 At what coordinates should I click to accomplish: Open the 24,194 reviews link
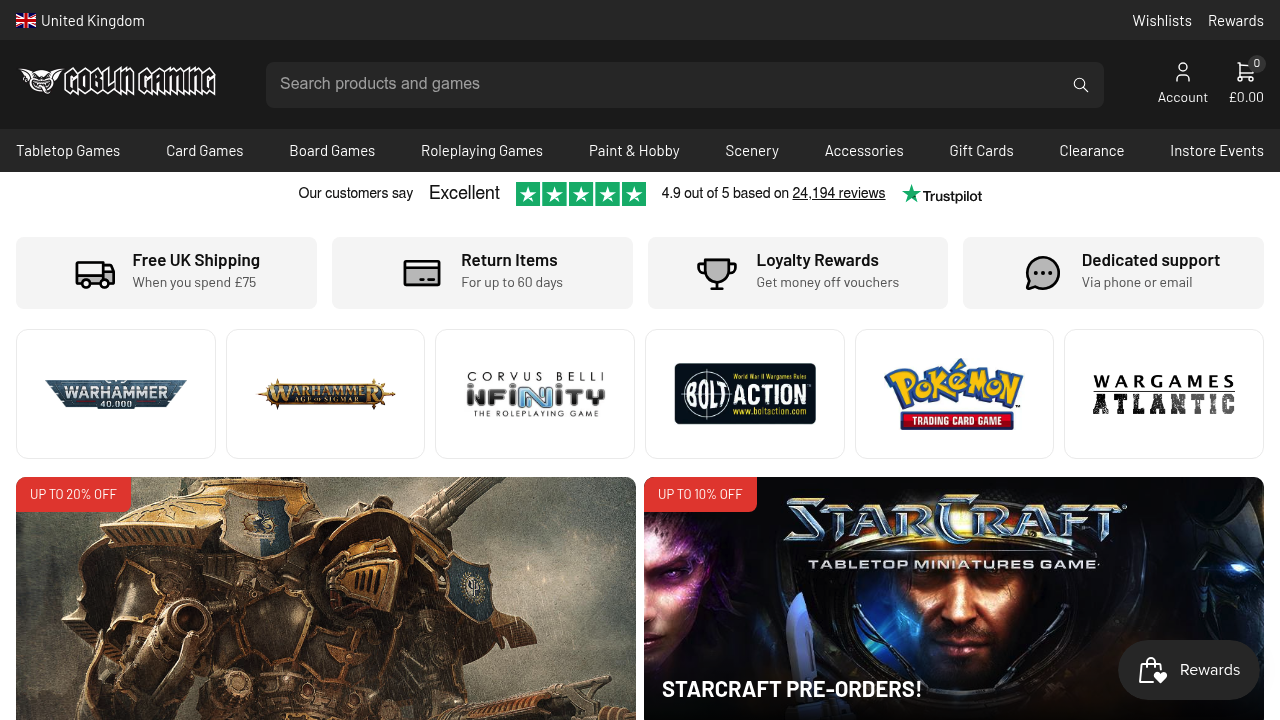pyautogui.click(x=839, y=193)
